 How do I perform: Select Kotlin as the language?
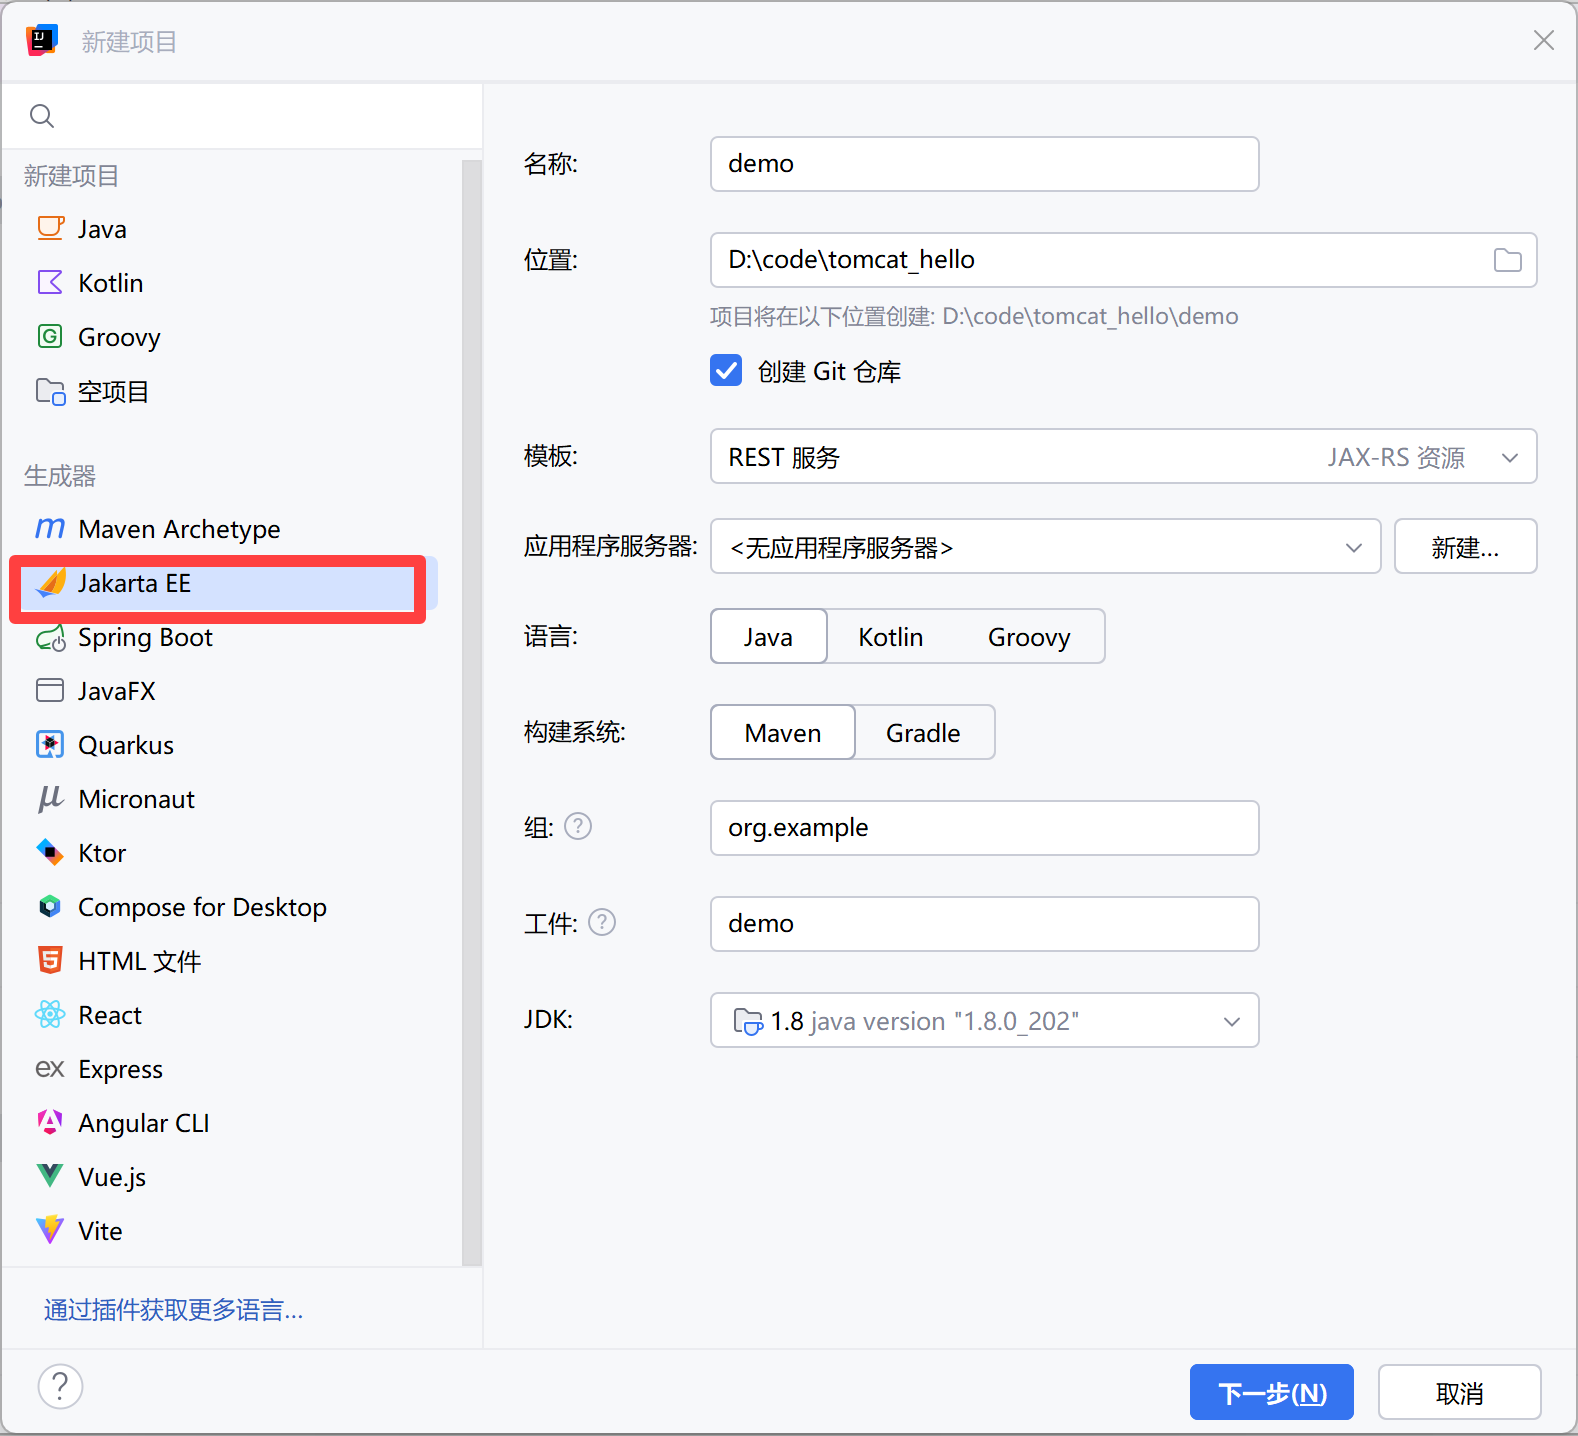(890, 636)
